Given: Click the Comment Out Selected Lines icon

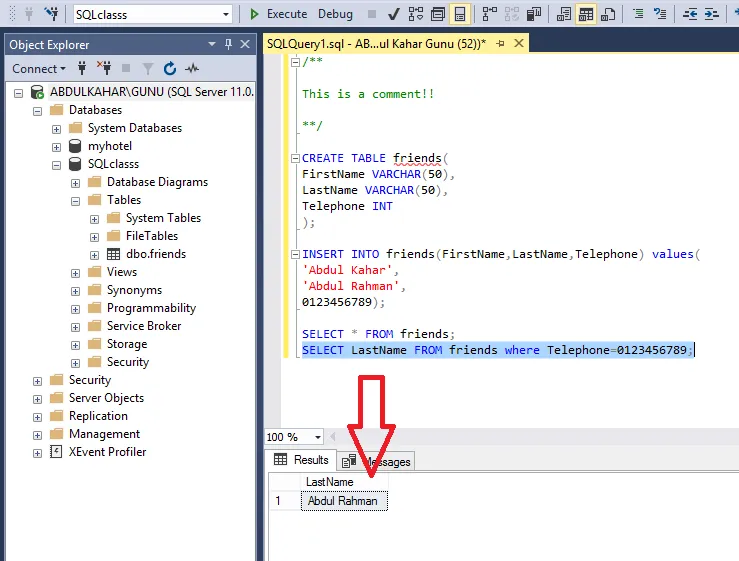Looking at the screenshot, I should tap(638, 14).
